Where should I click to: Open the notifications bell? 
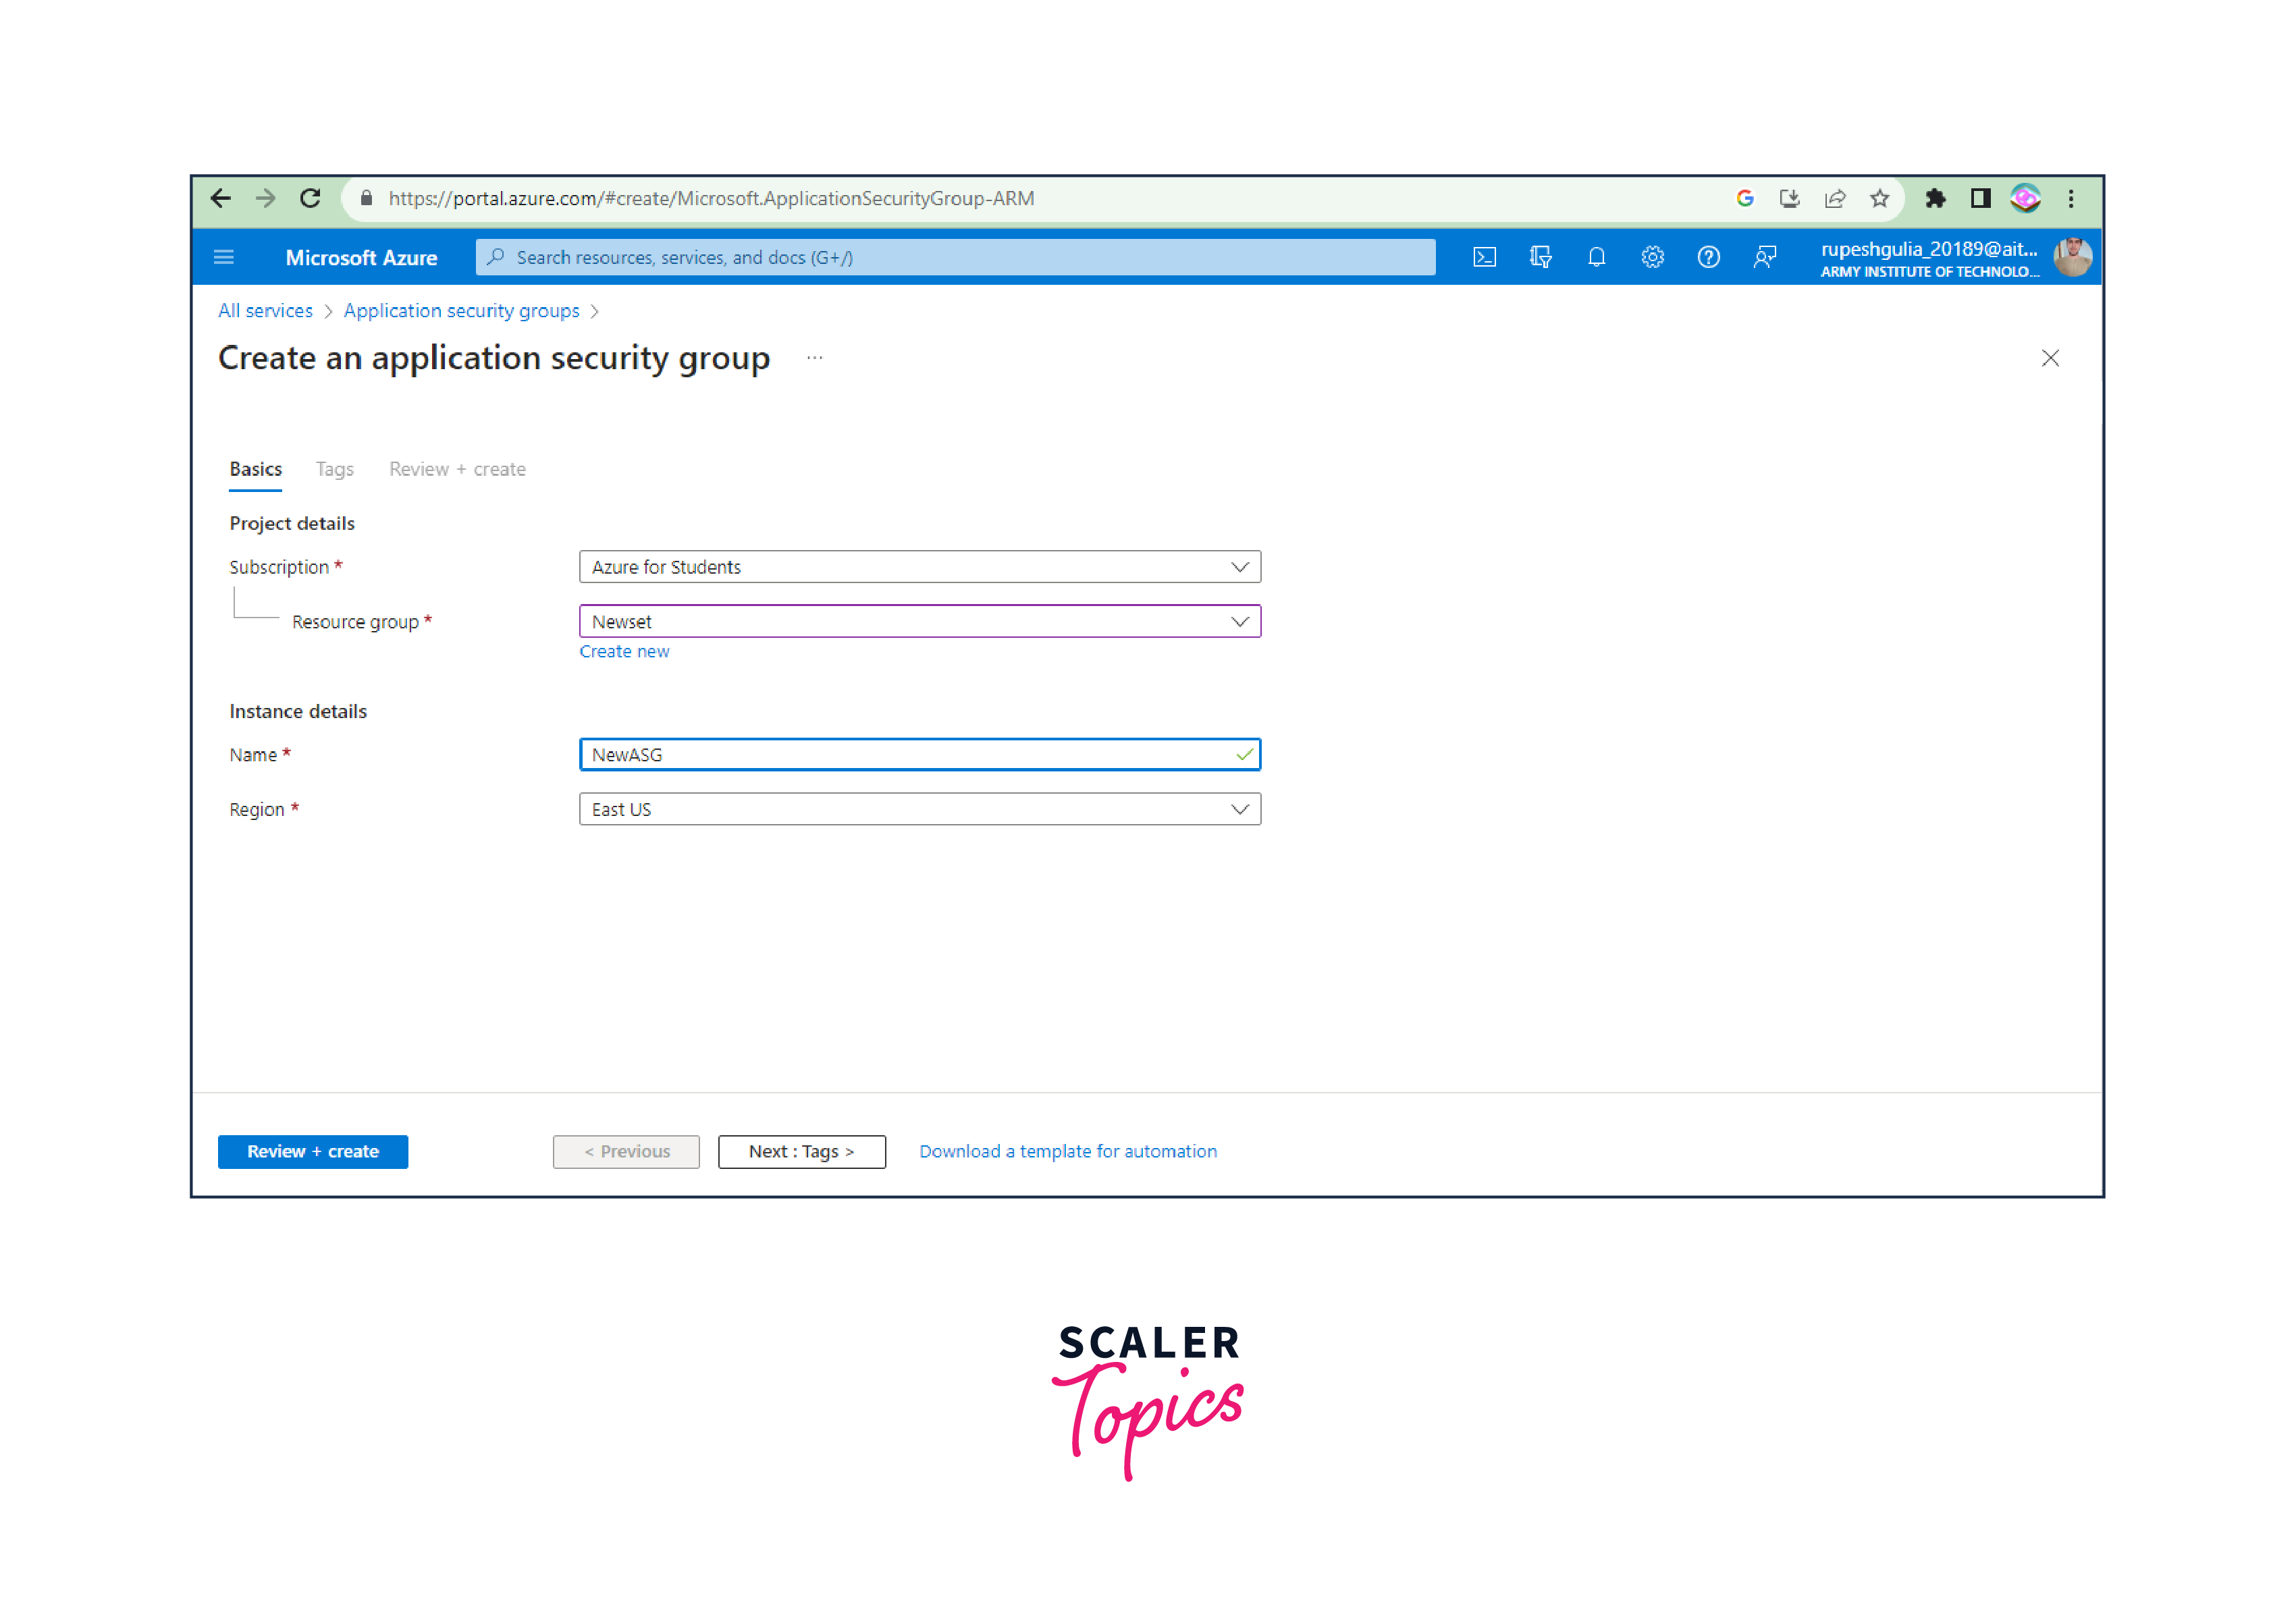point(1596,257)
